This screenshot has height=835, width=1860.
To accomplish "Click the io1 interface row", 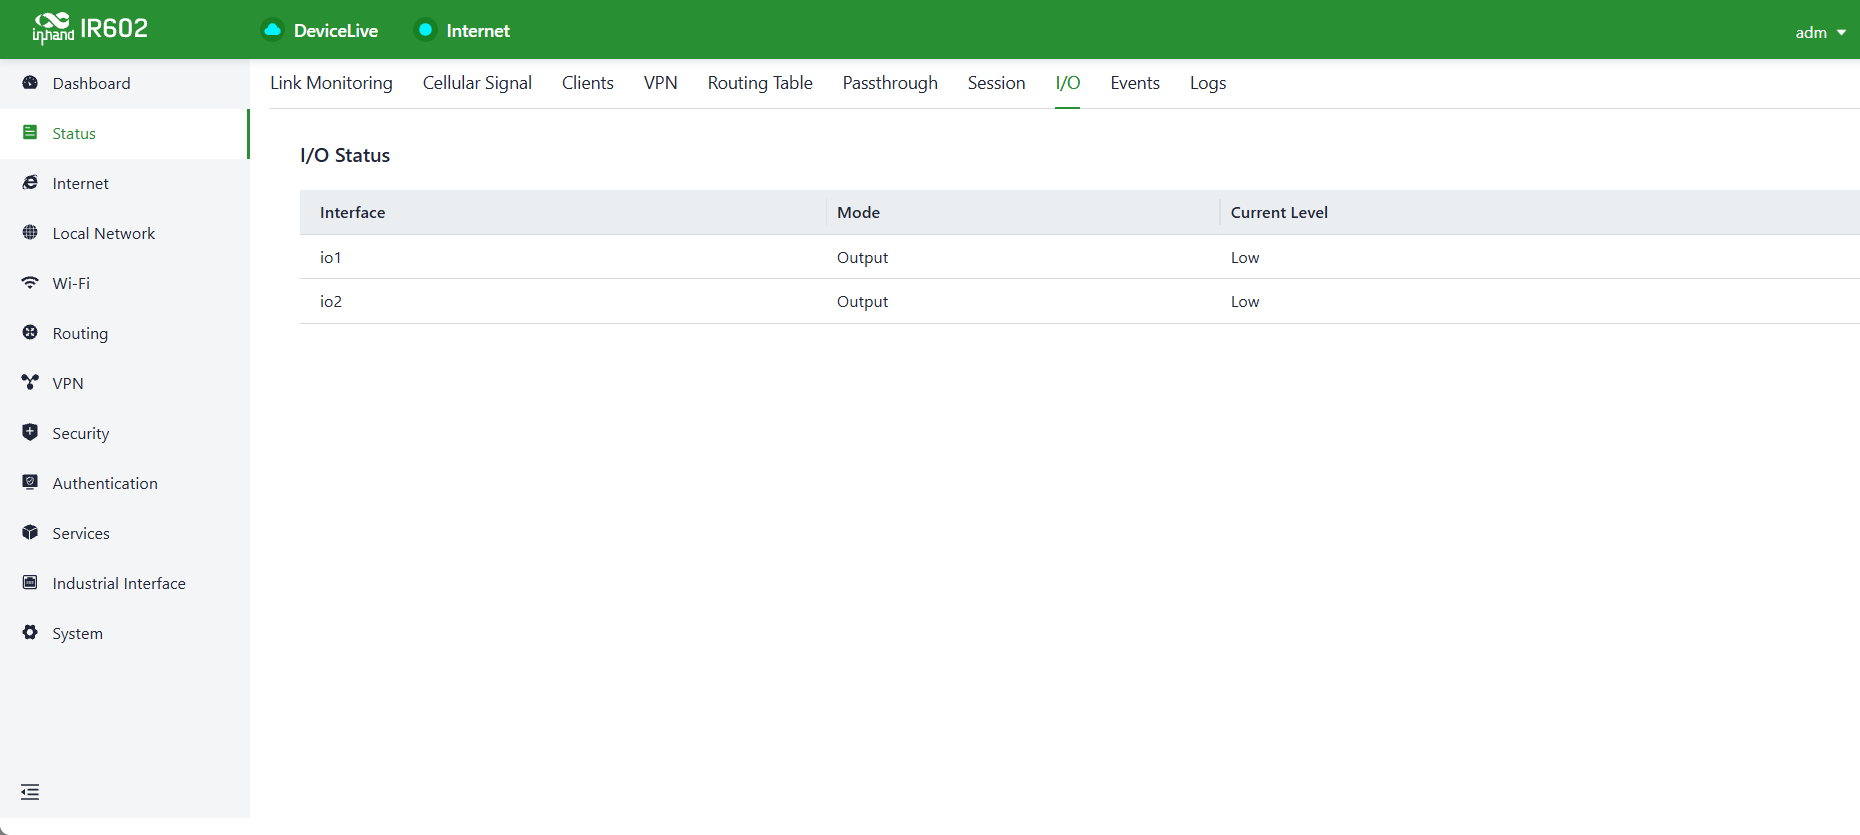I will [x=1080, y=257].
